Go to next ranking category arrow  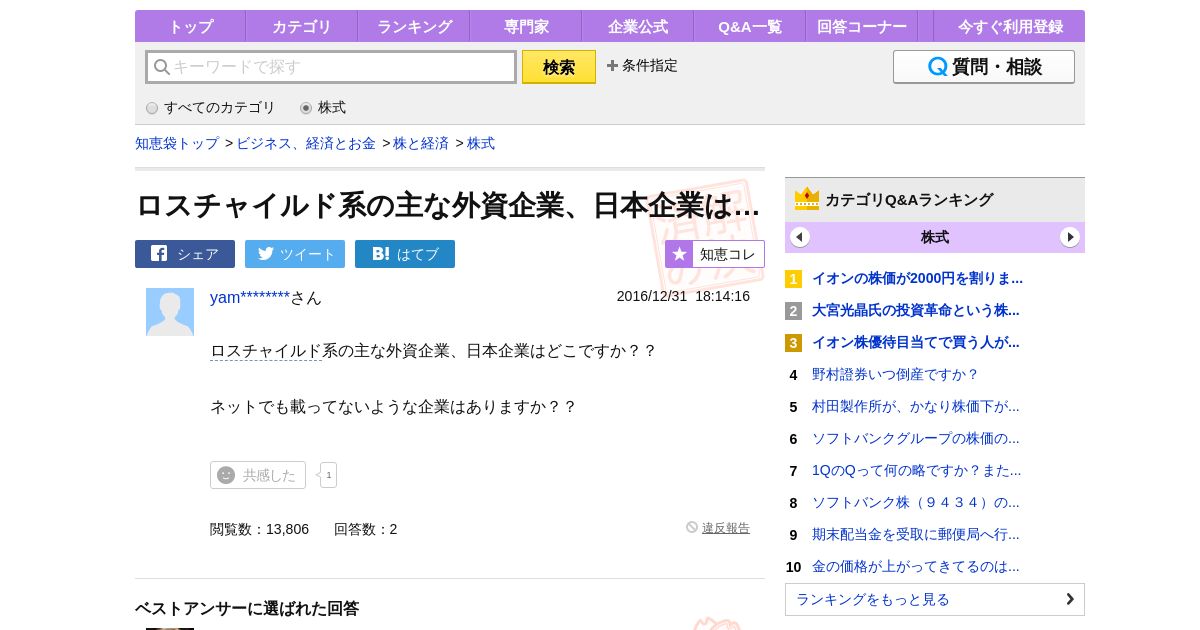pyautogui.click(x=1070, y=237)
